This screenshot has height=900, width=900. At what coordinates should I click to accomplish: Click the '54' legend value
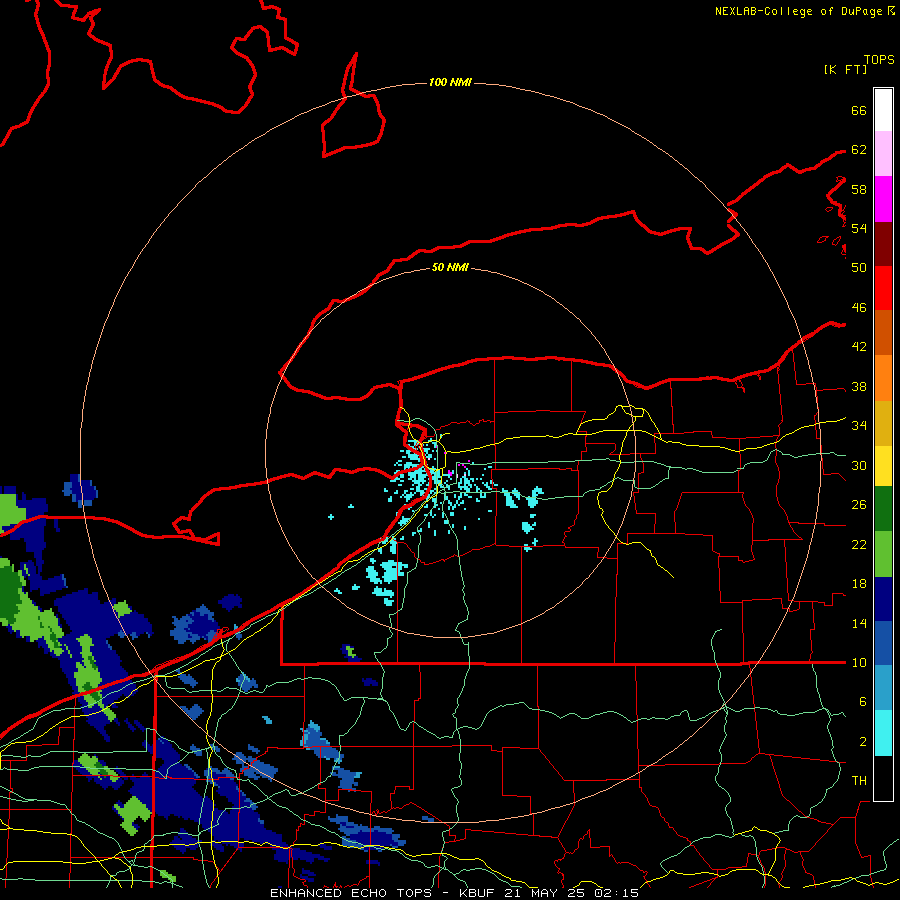[859, 228]
